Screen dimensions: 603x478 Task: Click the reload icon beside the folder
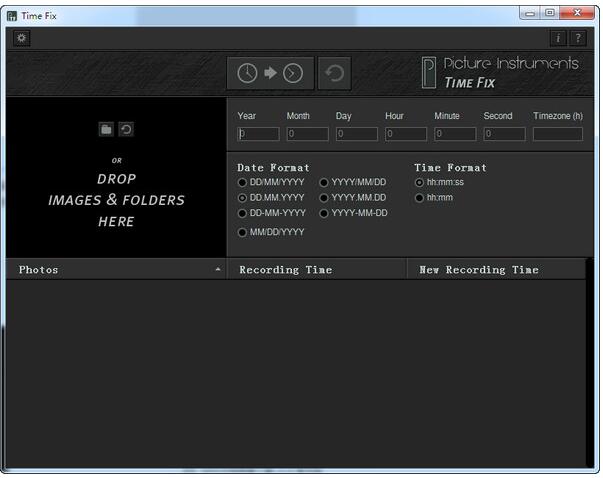(x=126, y=129)
